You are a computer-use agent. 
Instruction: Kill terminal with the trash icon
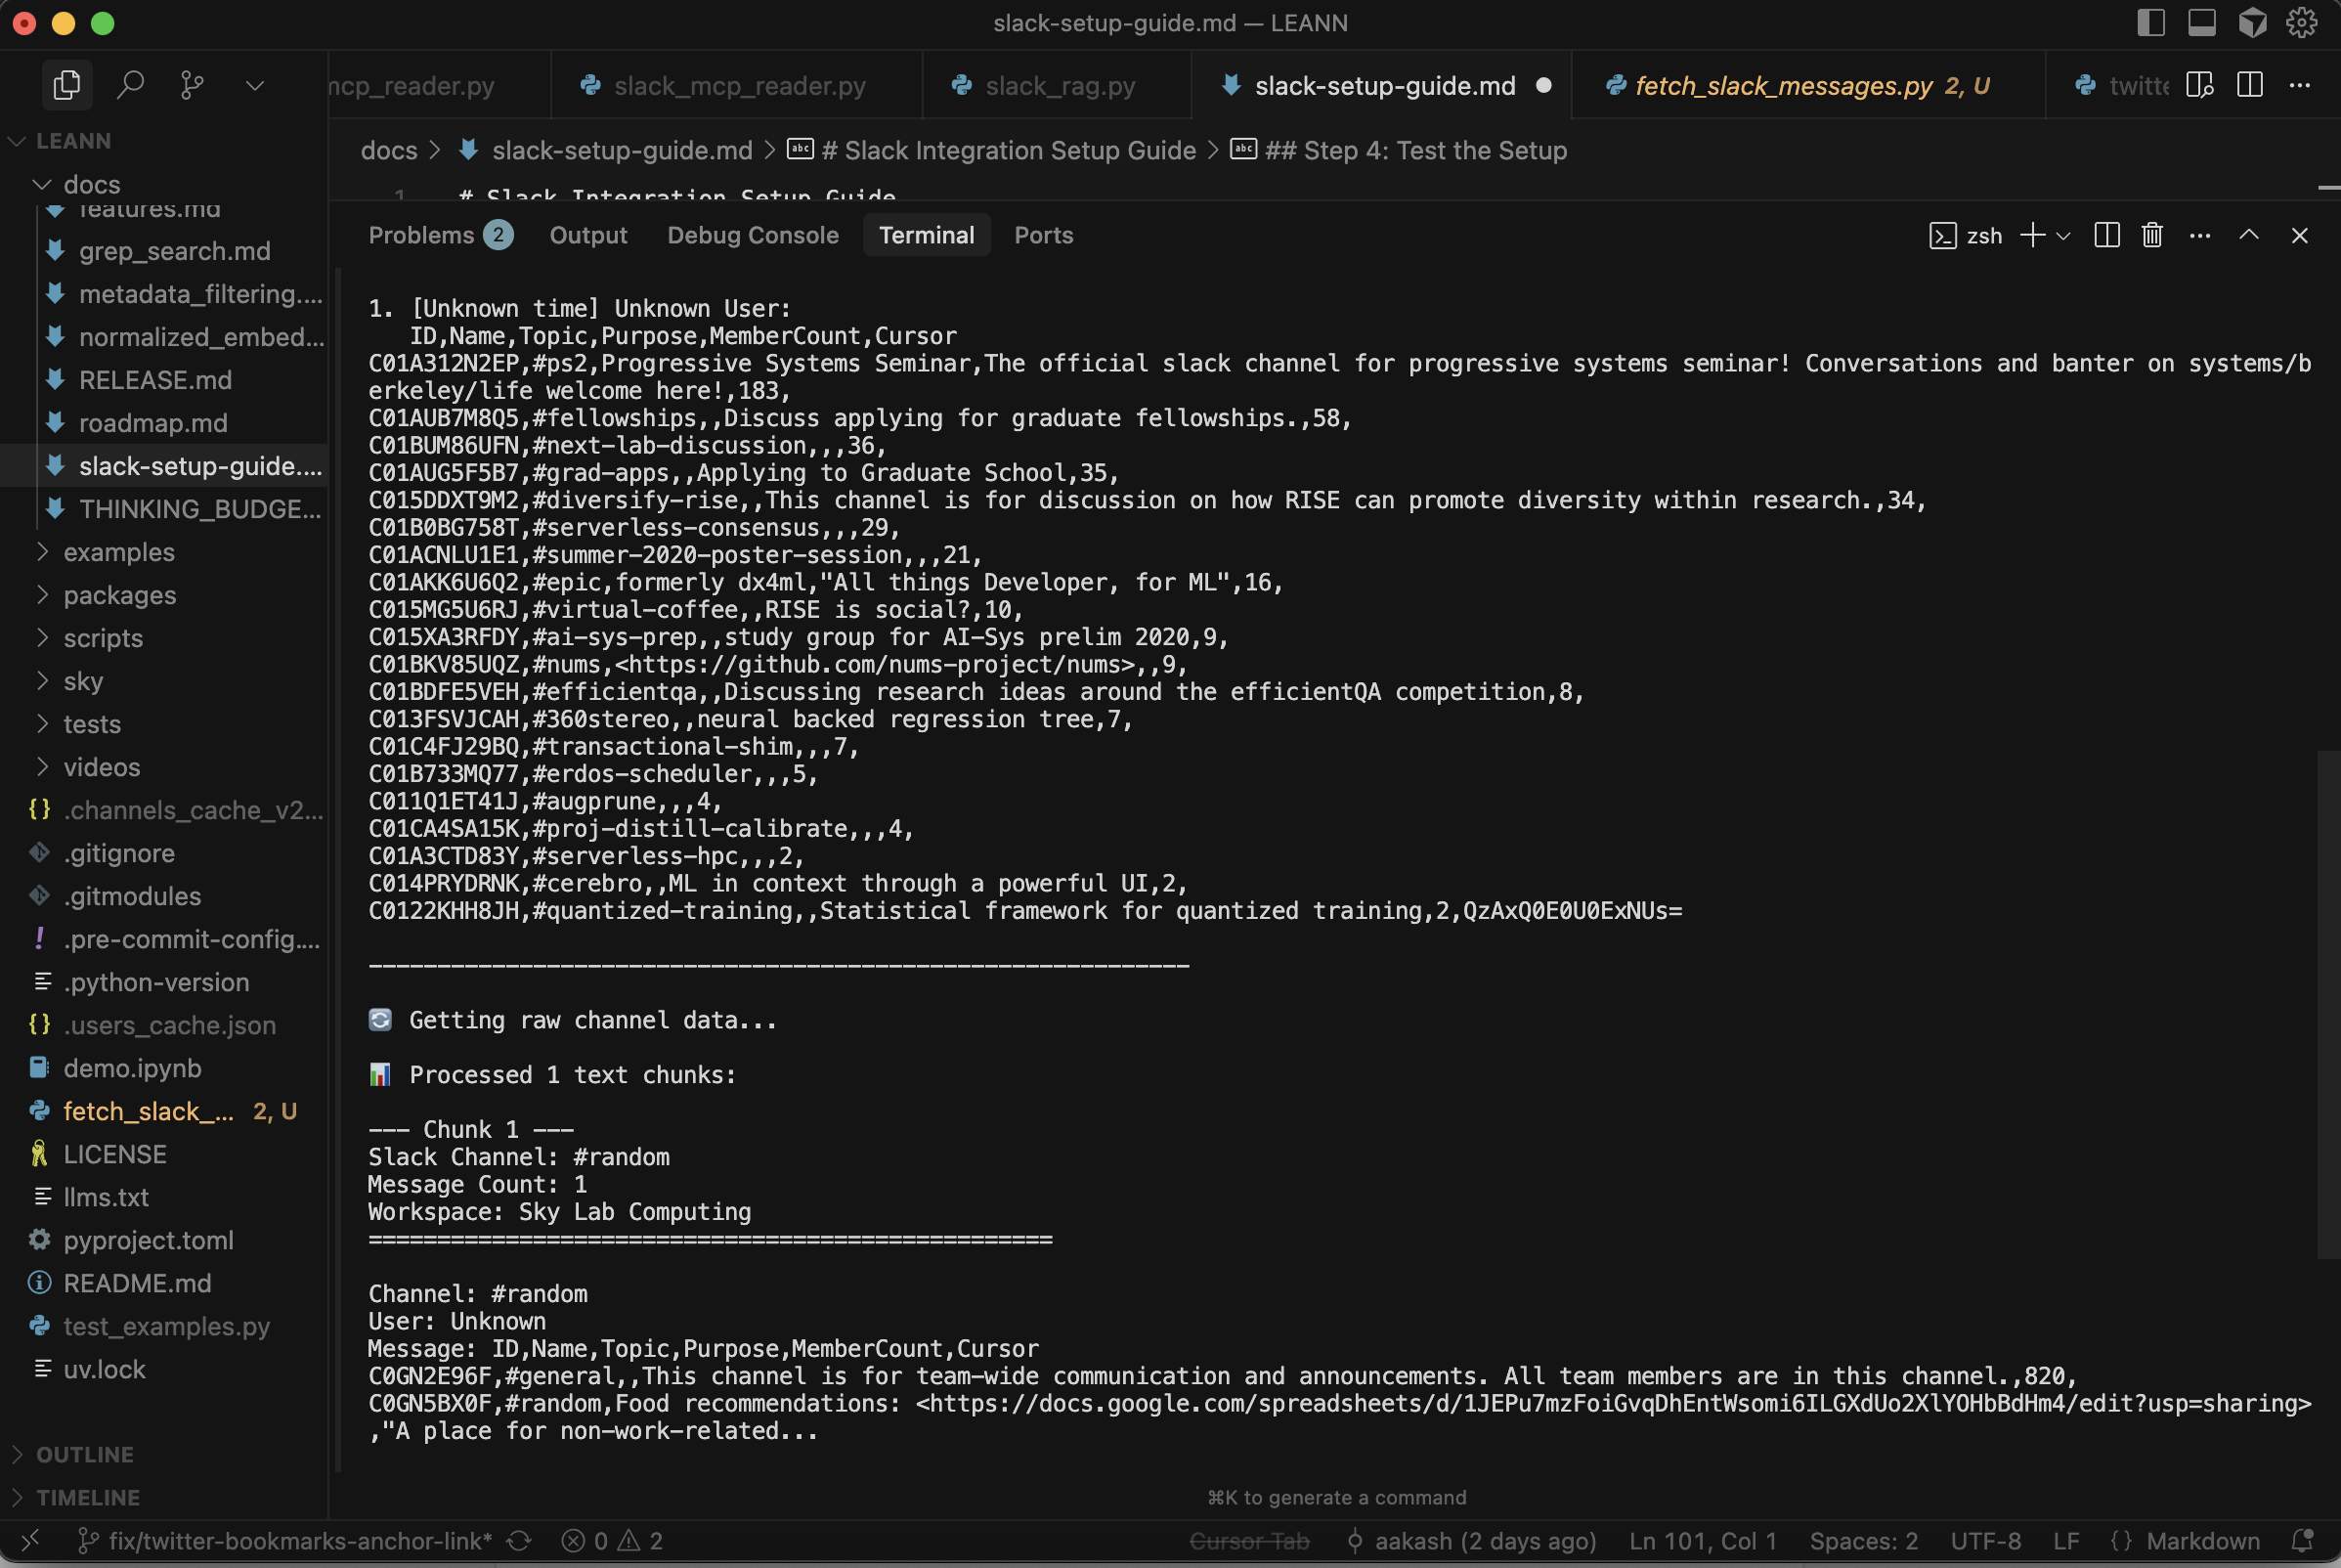(x=2152, y=236)
